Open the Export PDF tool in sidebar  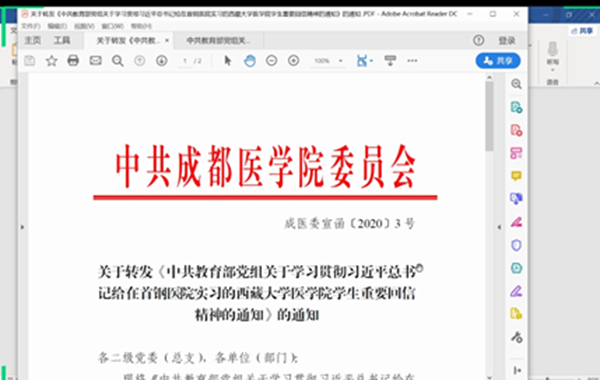pos(516,107)
